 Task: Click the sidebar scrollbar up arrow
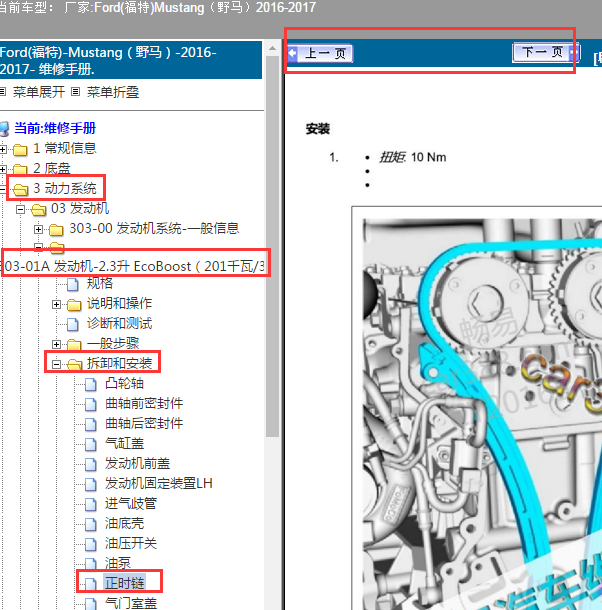click(272, 49)
